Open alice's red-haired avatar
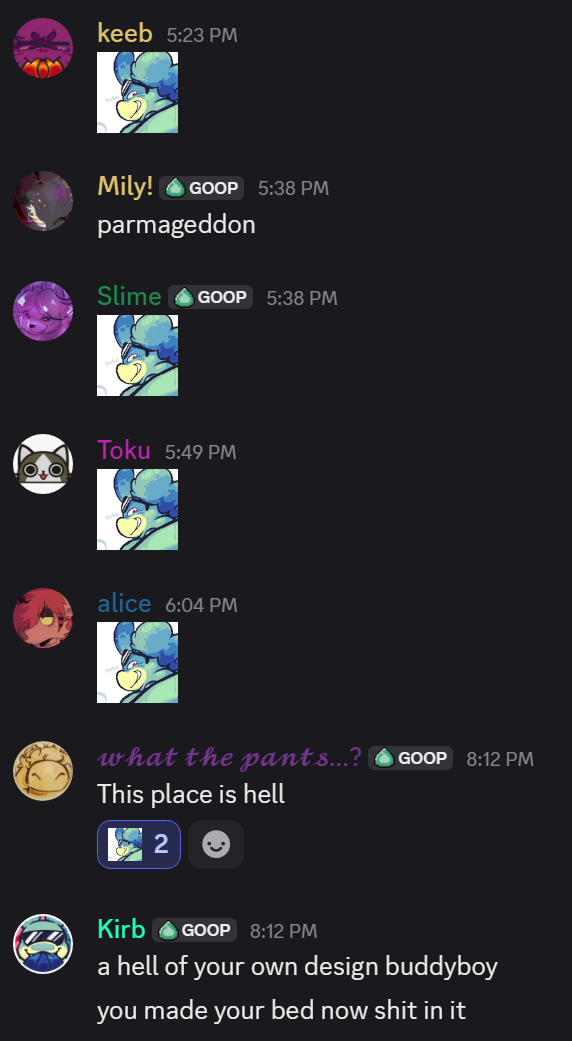 tap(43, 617)
